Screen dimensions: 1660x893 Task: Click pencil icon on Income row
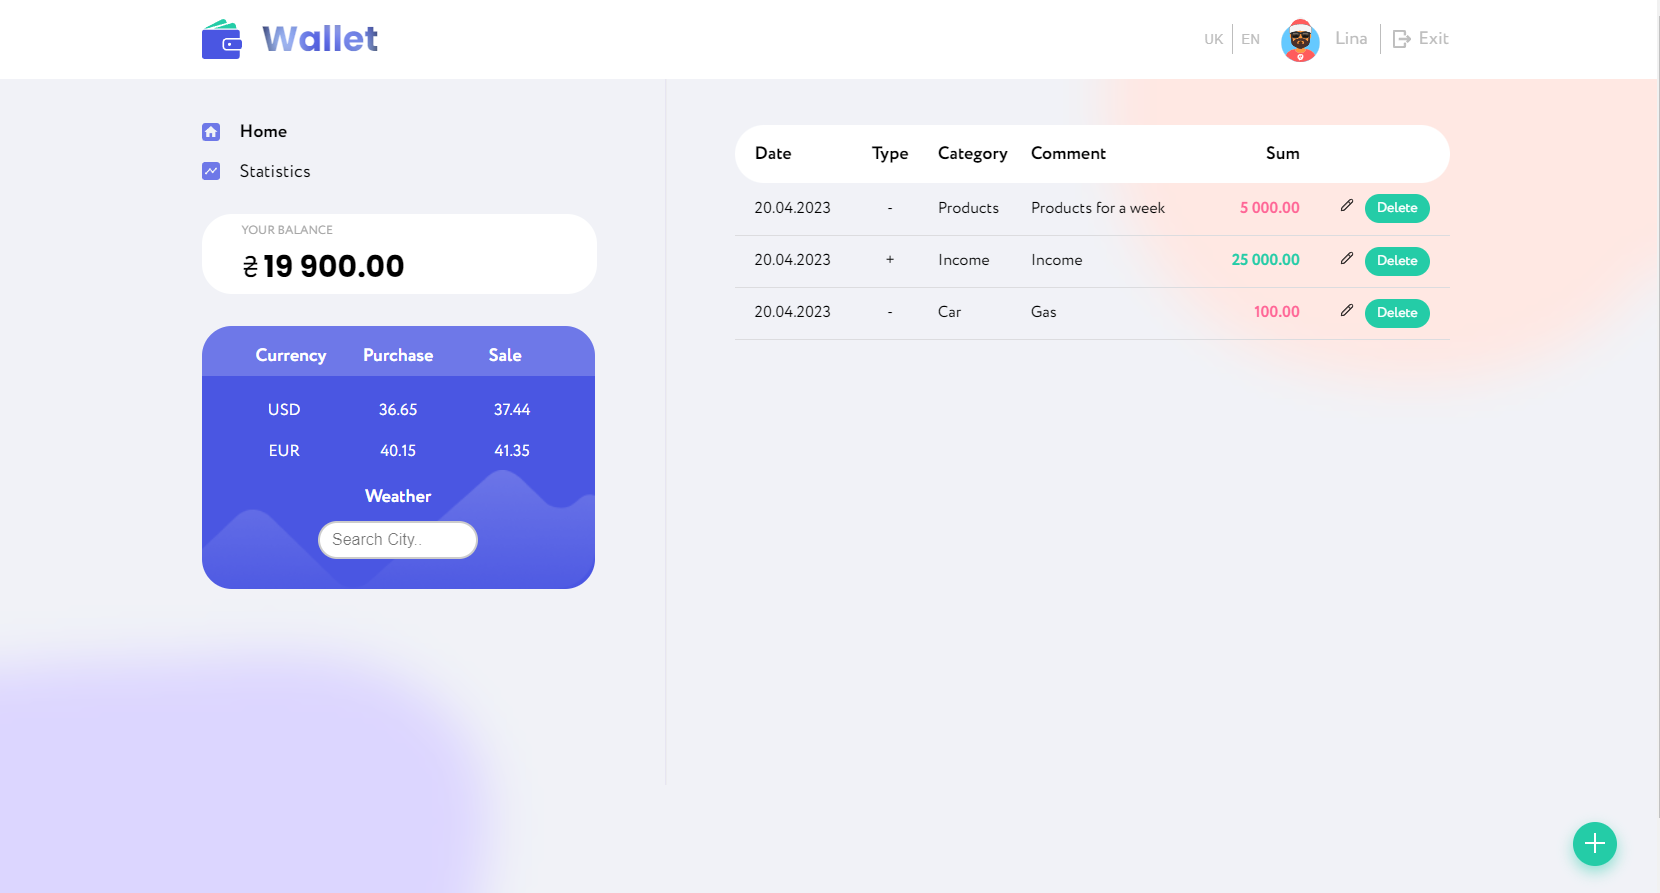point(1347,259)
